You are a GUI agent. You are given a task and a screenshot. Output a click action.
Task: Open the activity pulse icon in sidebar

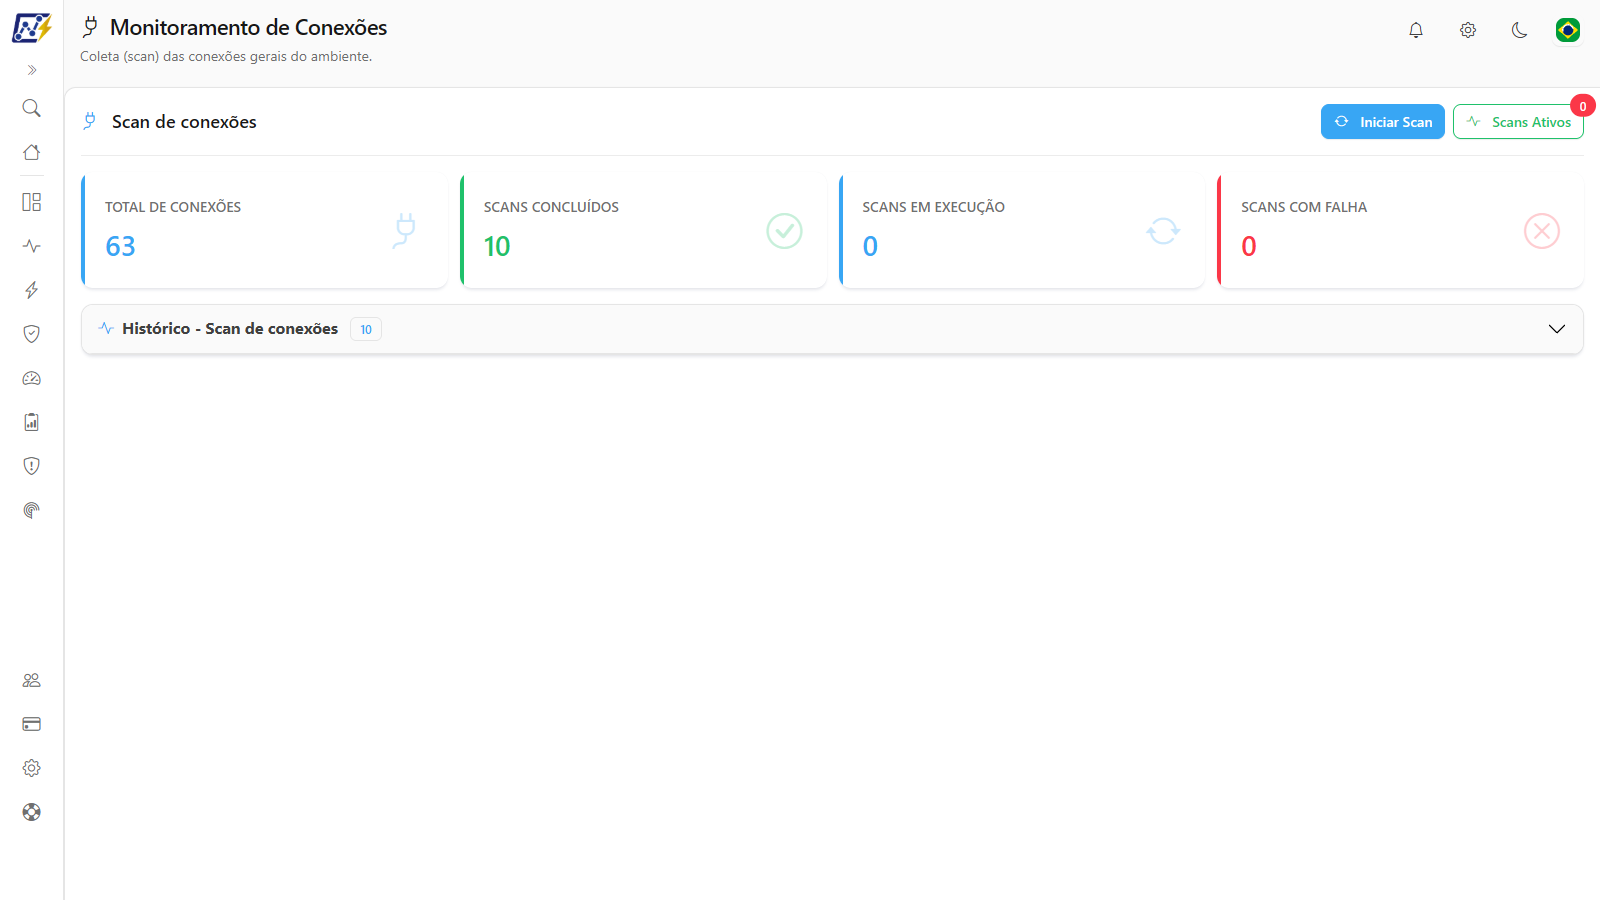point(32,246)
